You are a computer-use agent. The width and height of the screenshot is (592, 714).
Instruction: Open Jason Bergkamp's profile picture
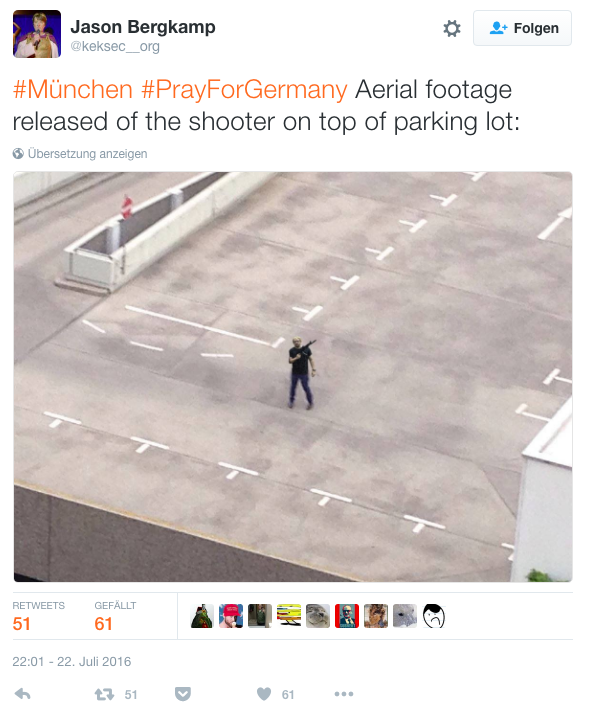coord(37,34)
